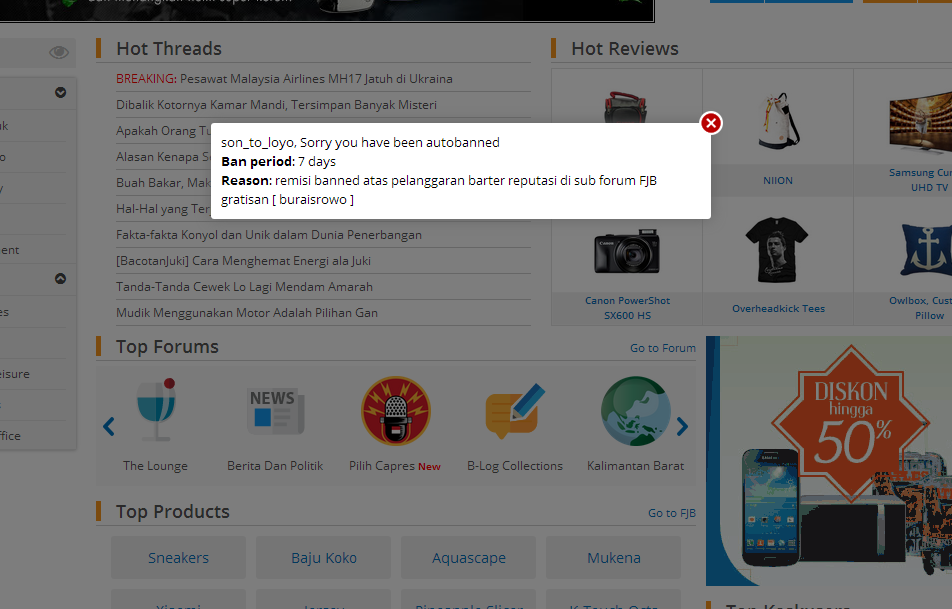Open thread 'Mudik Menggunakan Motor Adalah Pilihan Gan'
This screenshot has height=609, width=952.
pyautogui.click(x=246, y=313)
